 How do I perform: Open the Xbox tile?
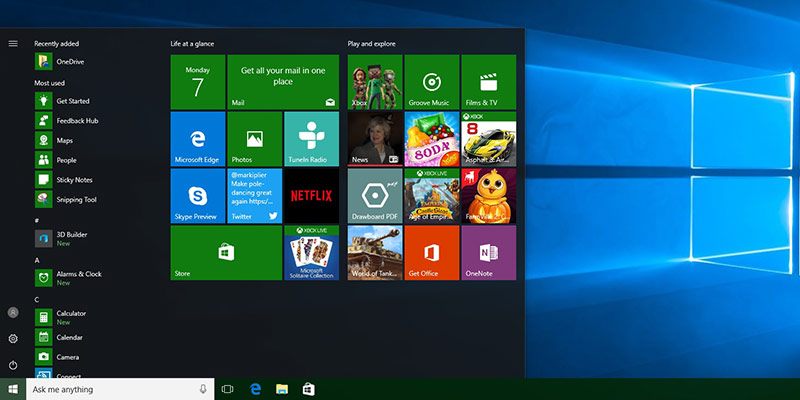click(375, 82)
